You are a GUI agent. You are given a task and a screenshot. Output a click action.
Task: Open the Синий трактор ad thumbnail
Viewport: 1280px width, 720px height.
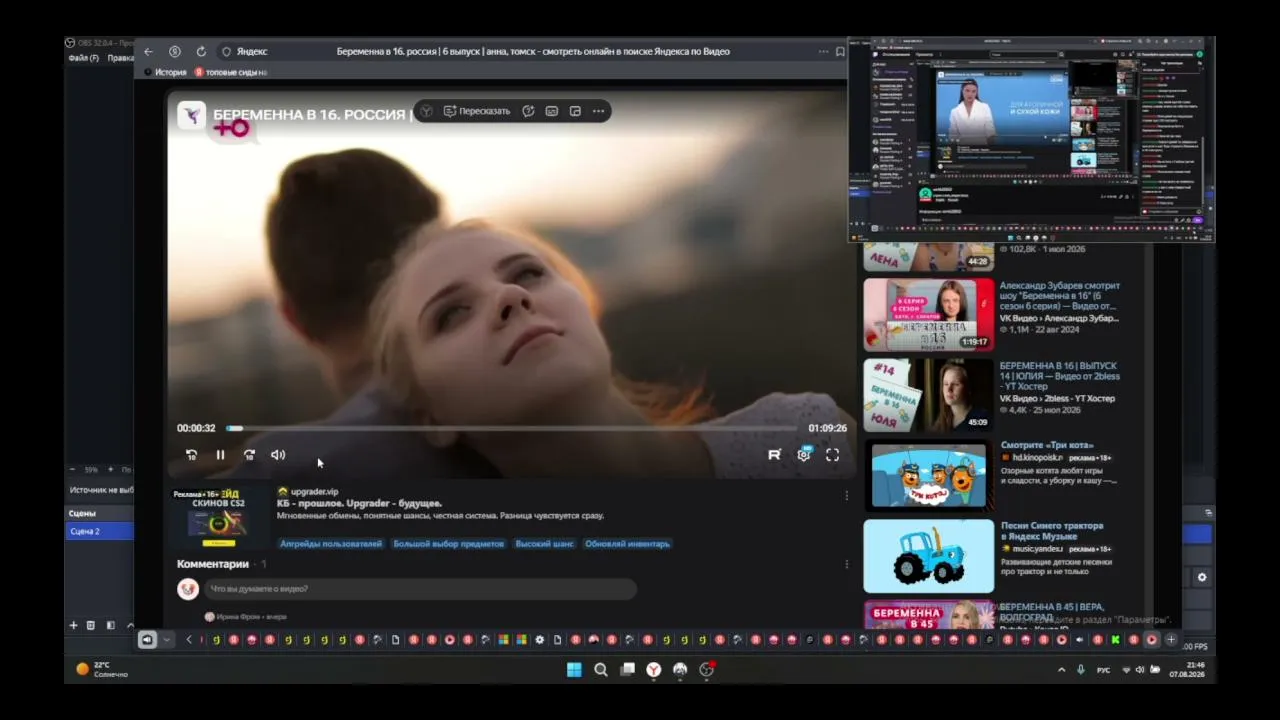point(929,556)
